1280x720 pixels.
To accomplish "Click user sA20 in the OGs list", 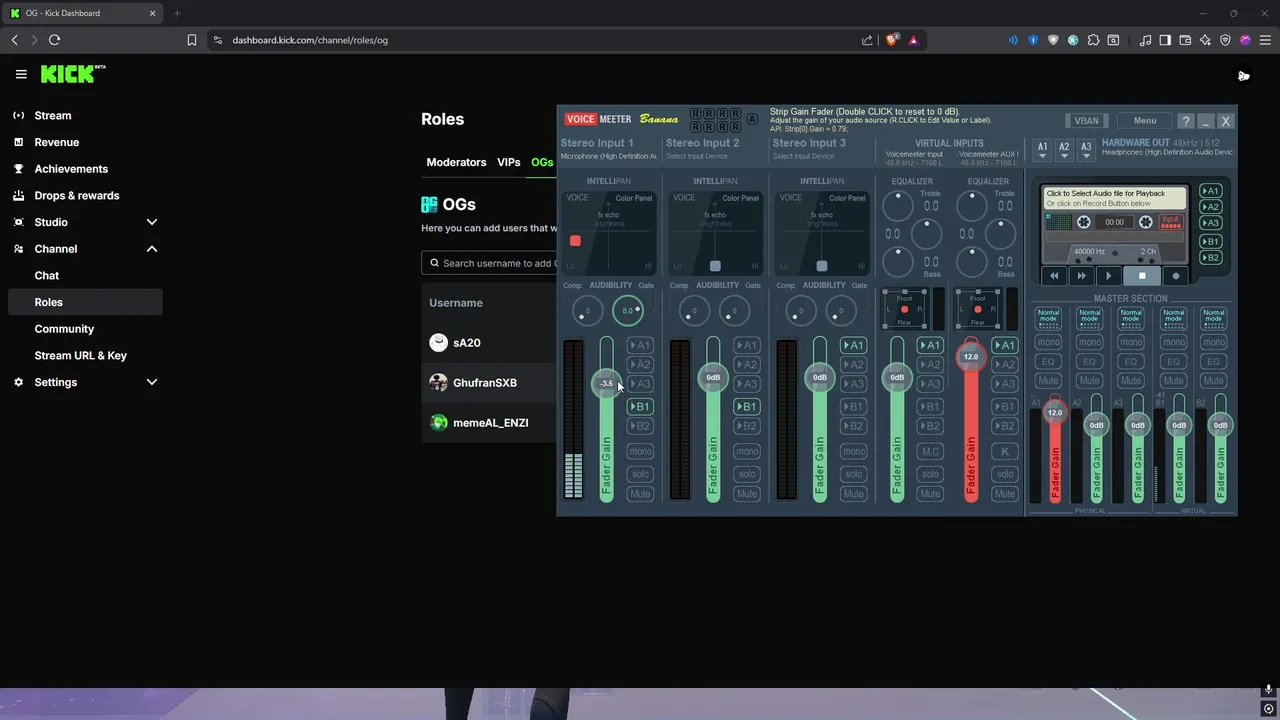I will pos(466,343).
